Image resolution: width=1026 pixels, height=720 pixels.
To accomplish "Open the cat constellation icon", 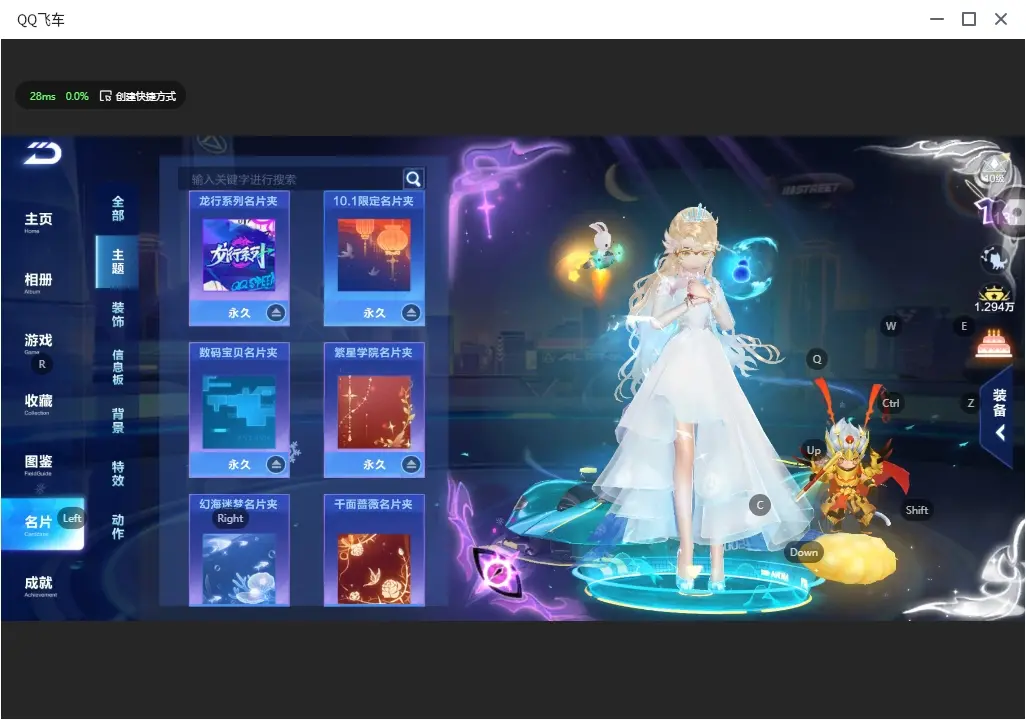I will [x=994, y=259].
